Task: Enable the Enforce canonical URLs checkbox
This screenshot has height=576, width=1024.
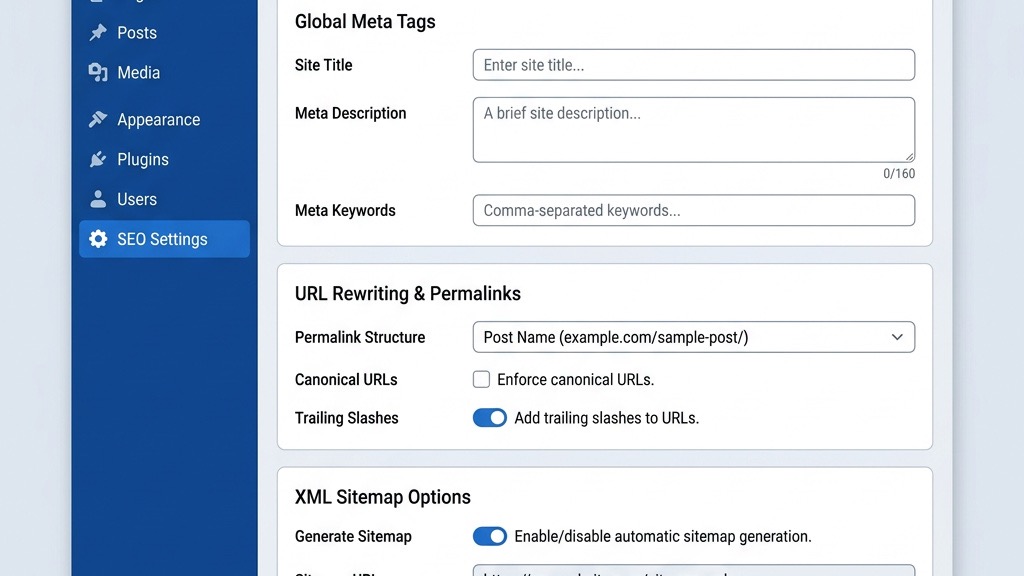Action: tap(481, 379)
